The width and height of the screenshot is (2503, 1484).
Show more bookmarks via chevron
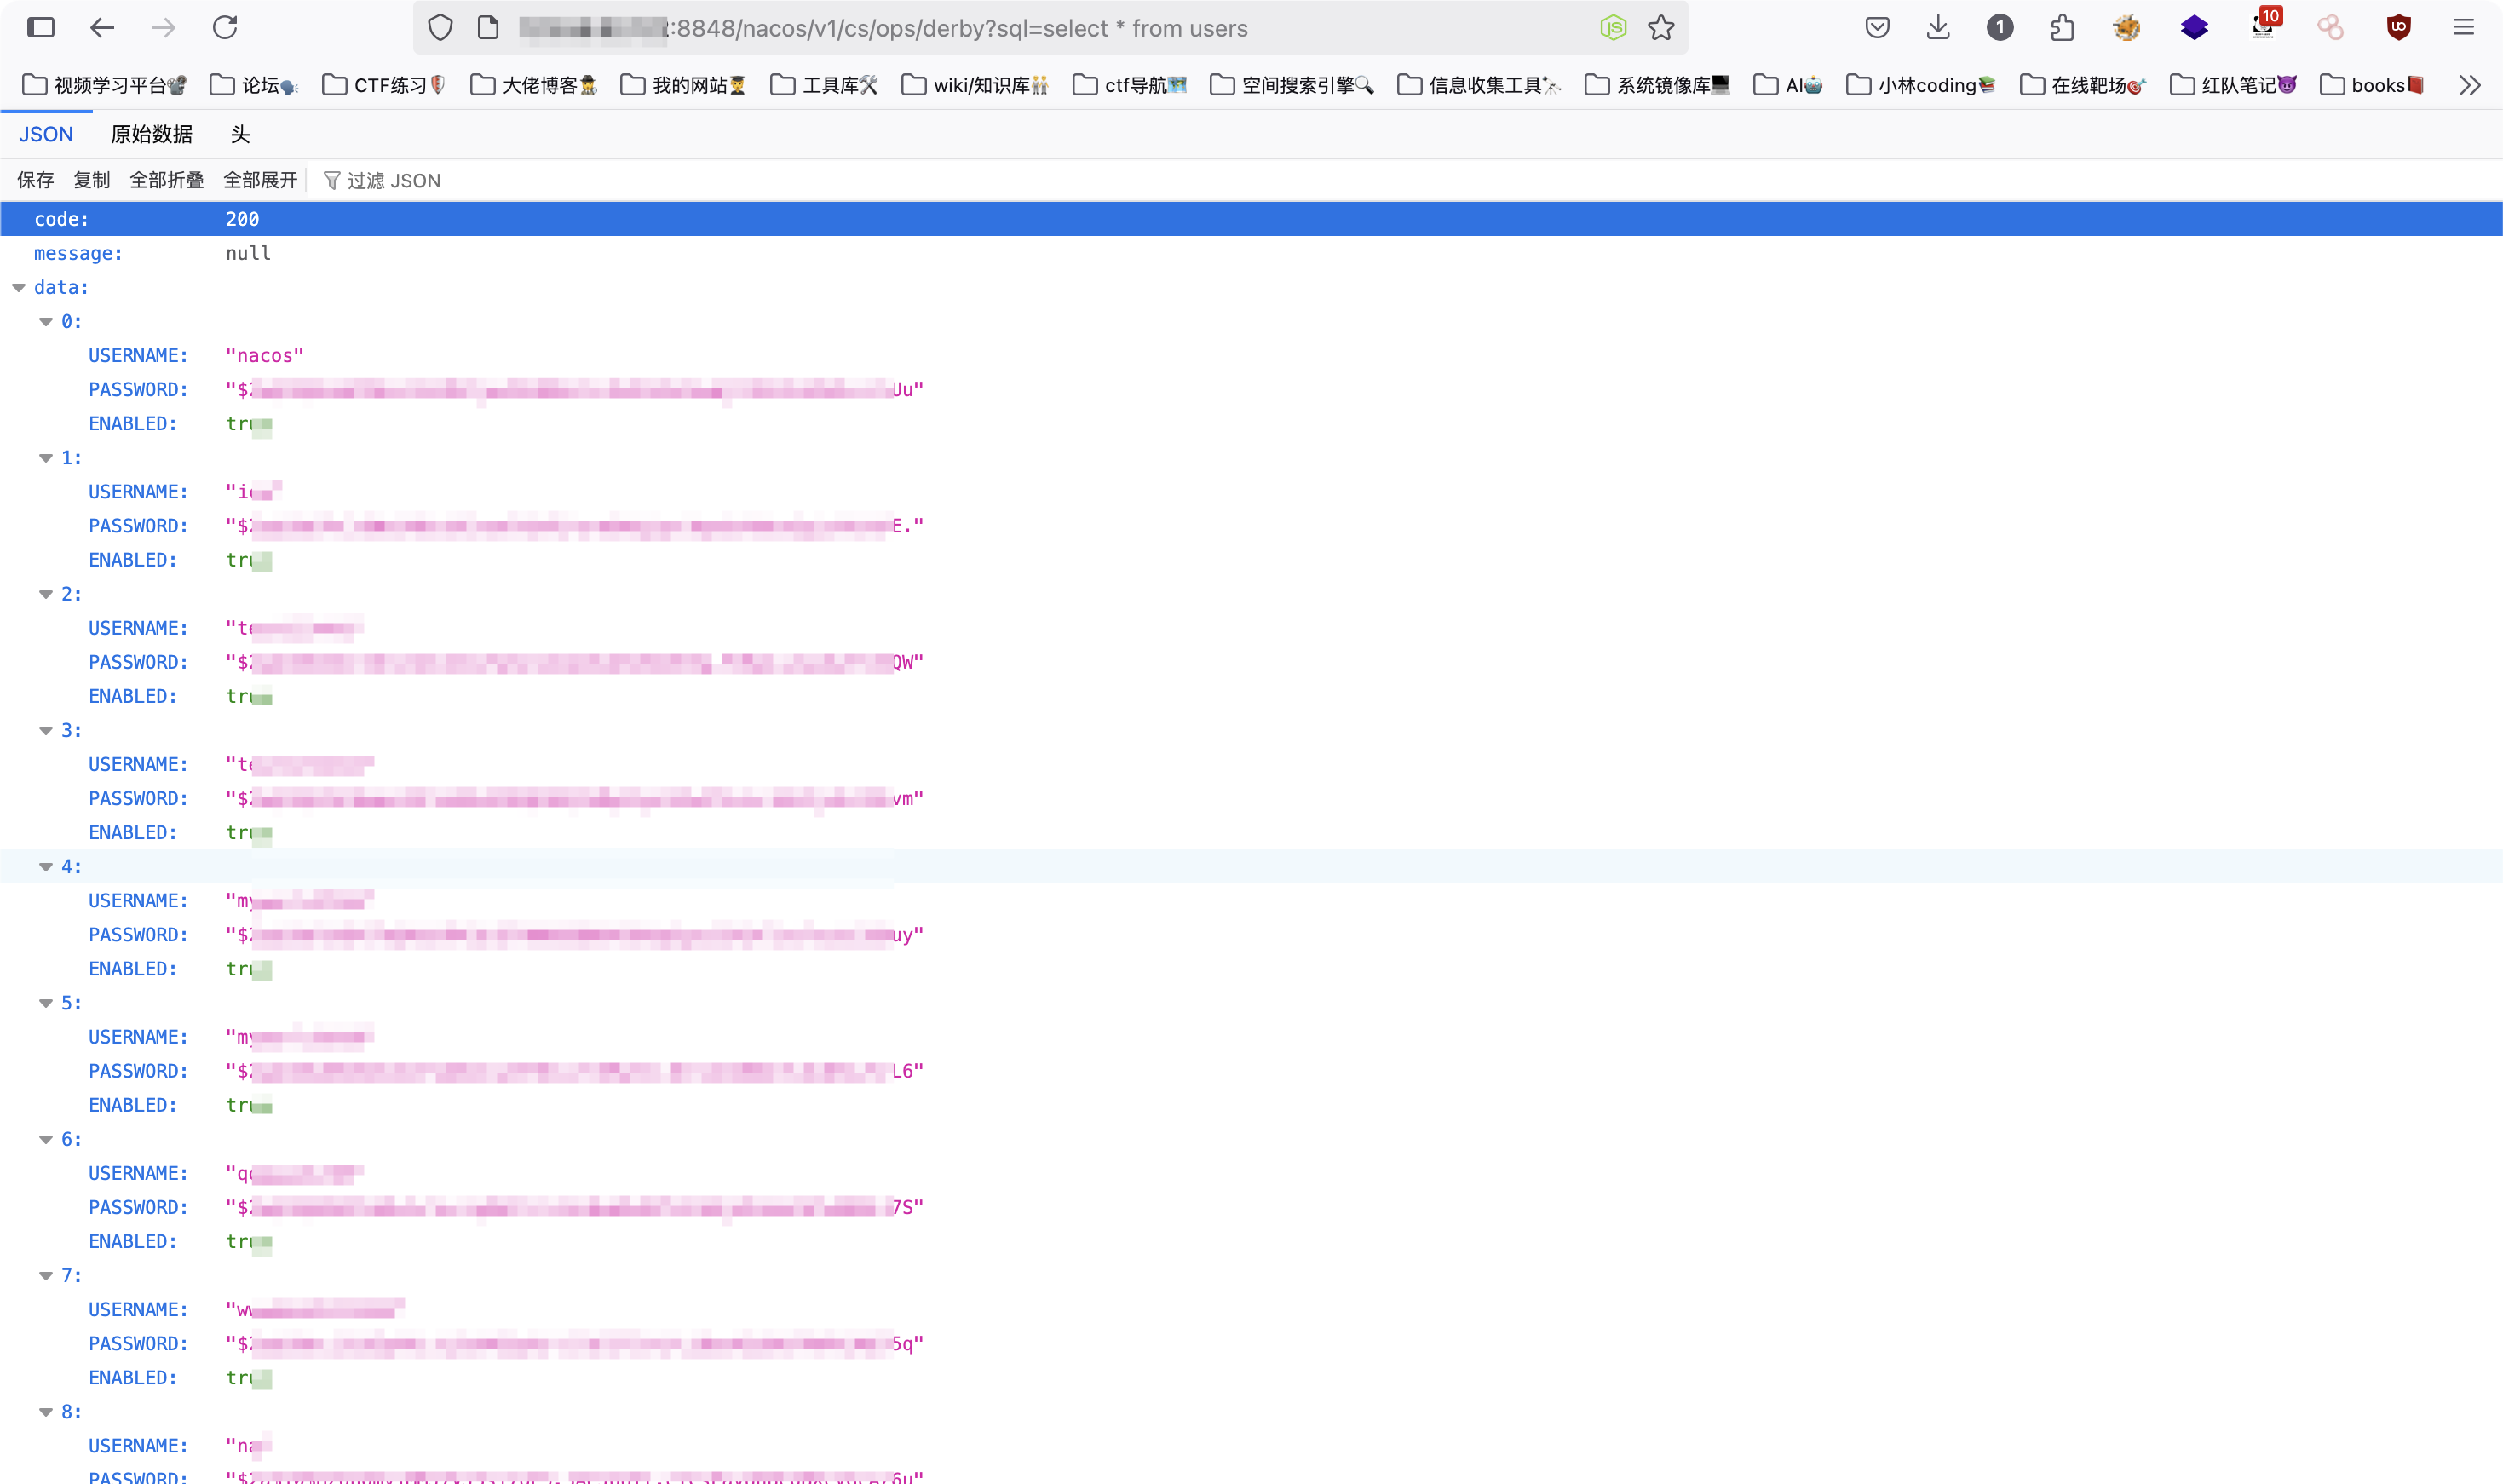coord(2469,85)
